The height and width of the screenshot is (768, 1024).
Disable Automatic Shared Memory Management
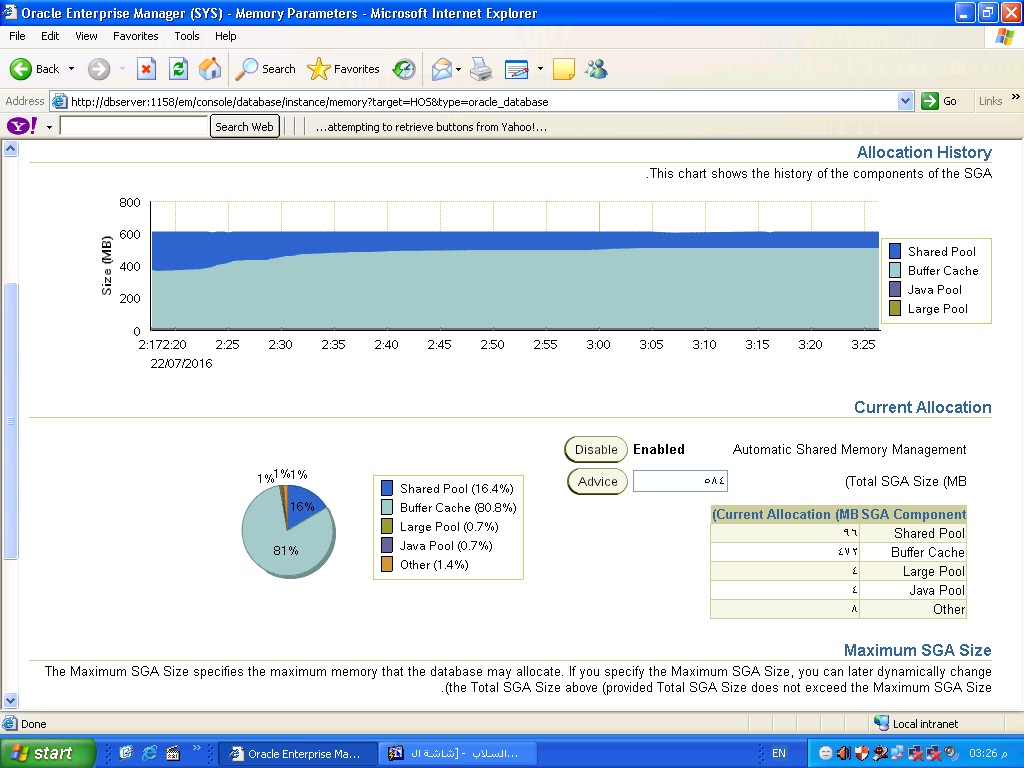coord(596,450)
